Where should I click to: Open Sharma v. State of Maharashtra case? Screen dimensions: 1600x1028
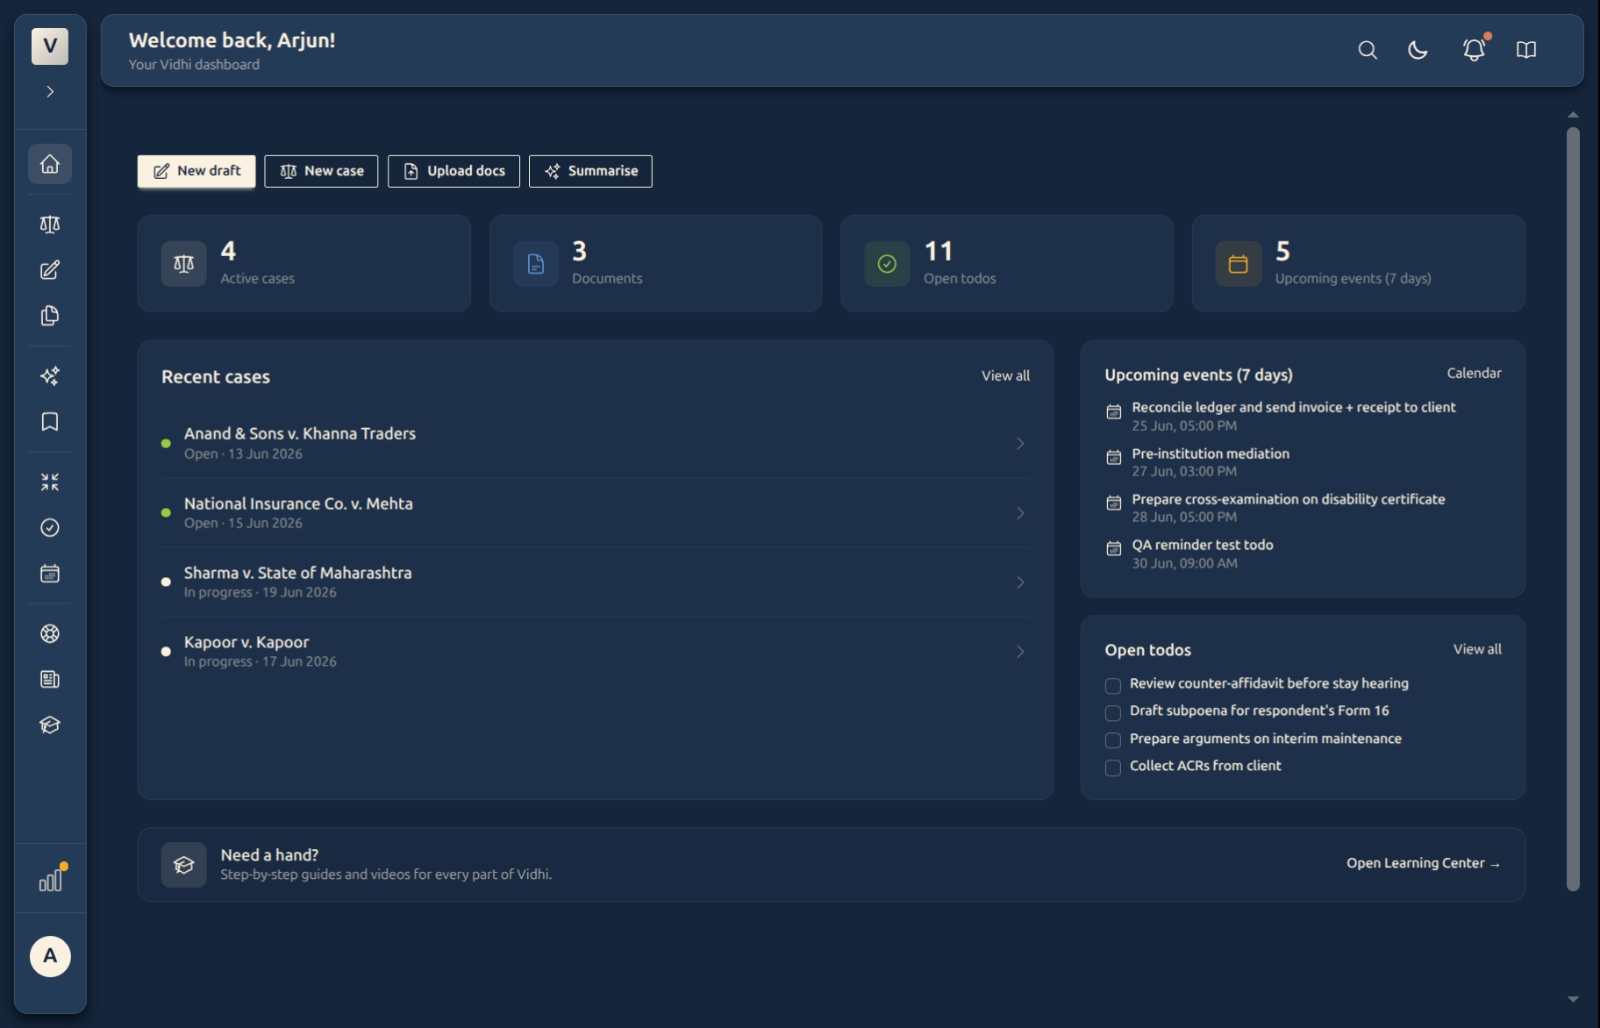(x=595, y=582)
